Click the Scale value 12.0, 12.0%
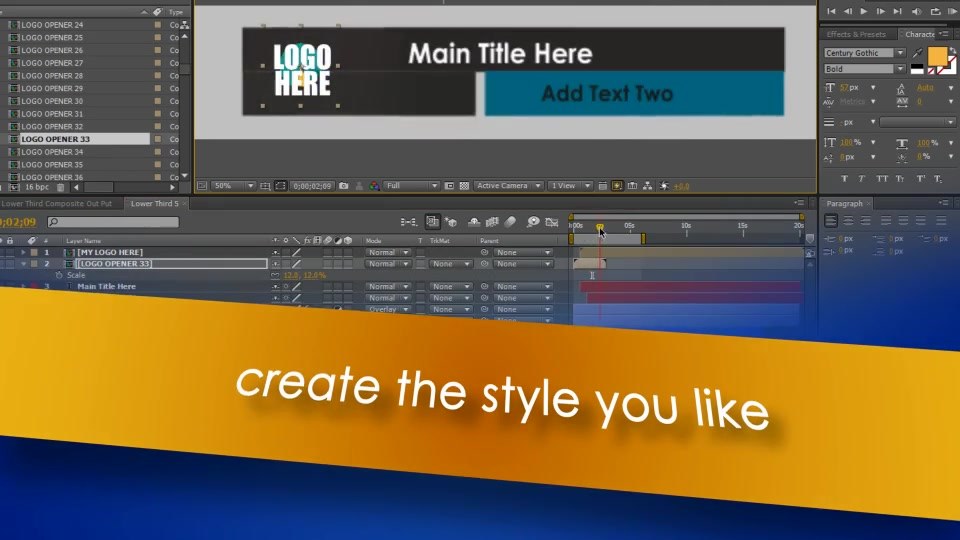This screenshot has height=540, width=960. [305, 276]
